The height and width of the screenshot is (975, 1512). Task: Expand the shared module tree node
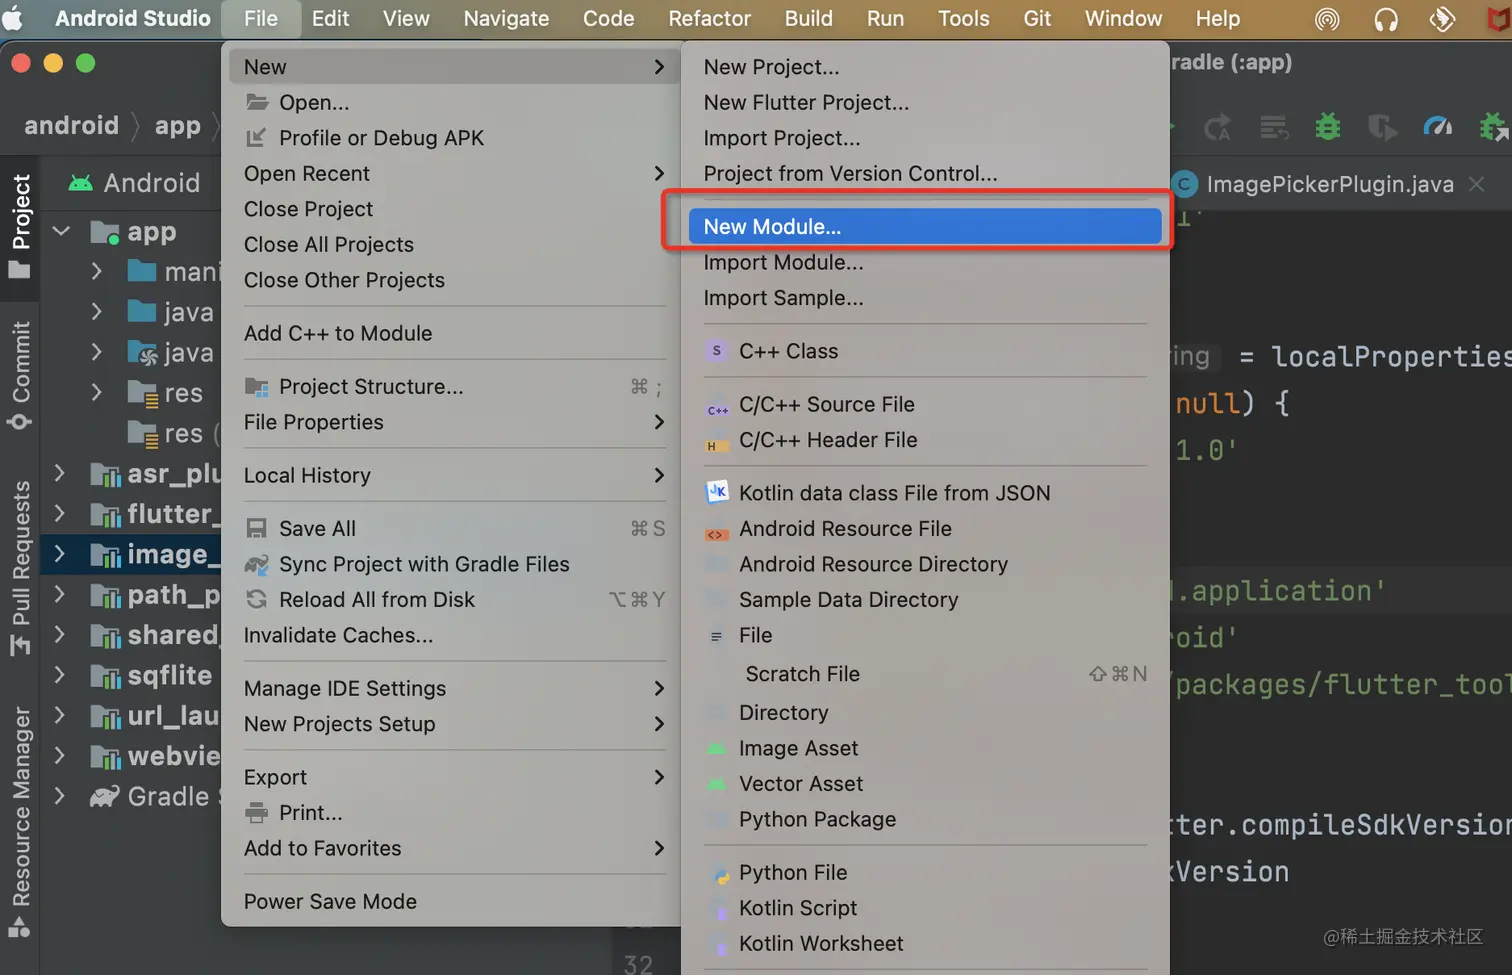(60, 634)
